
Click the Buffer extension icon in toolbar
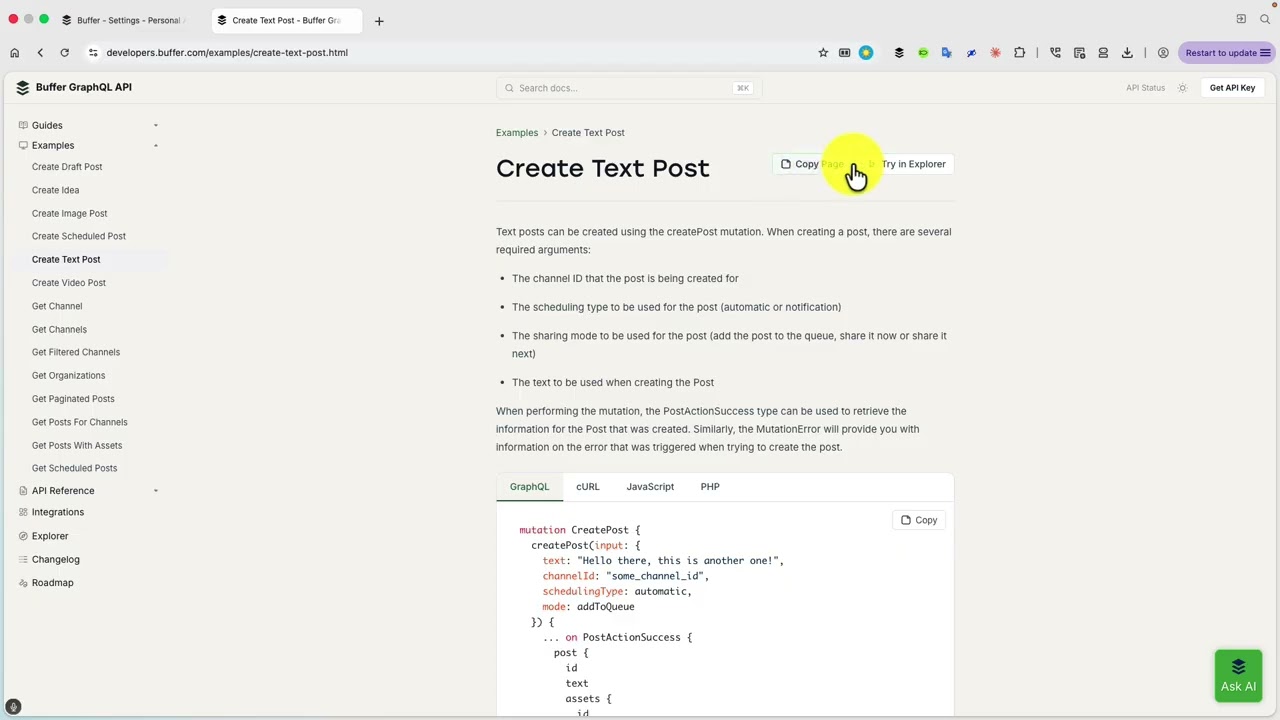899,53
